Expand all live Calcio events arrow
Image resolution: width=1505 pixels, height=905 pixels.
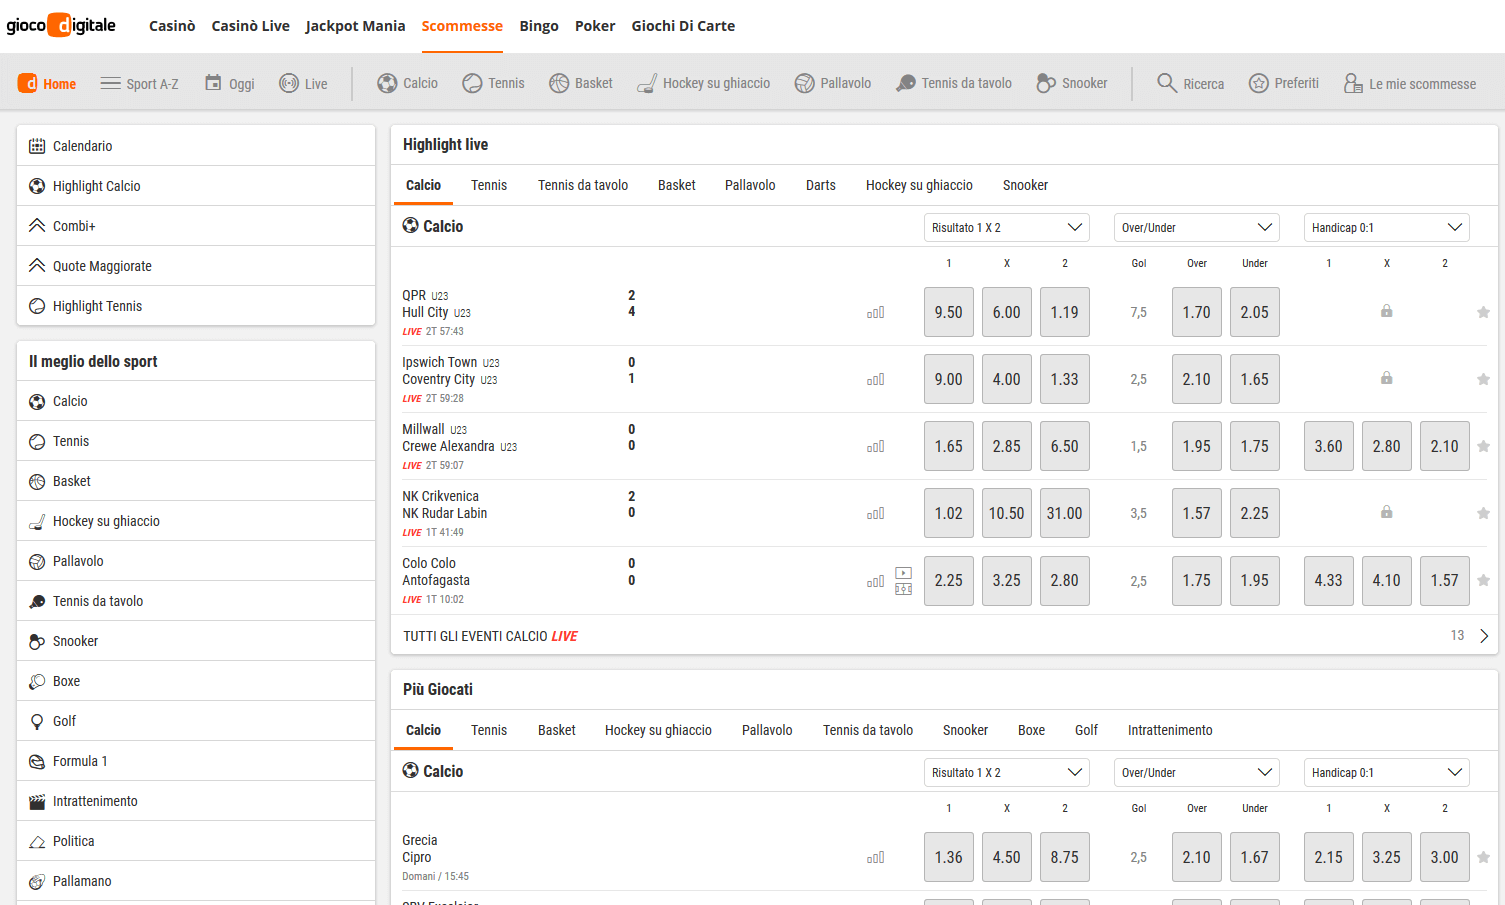(x=1484, y=636)
